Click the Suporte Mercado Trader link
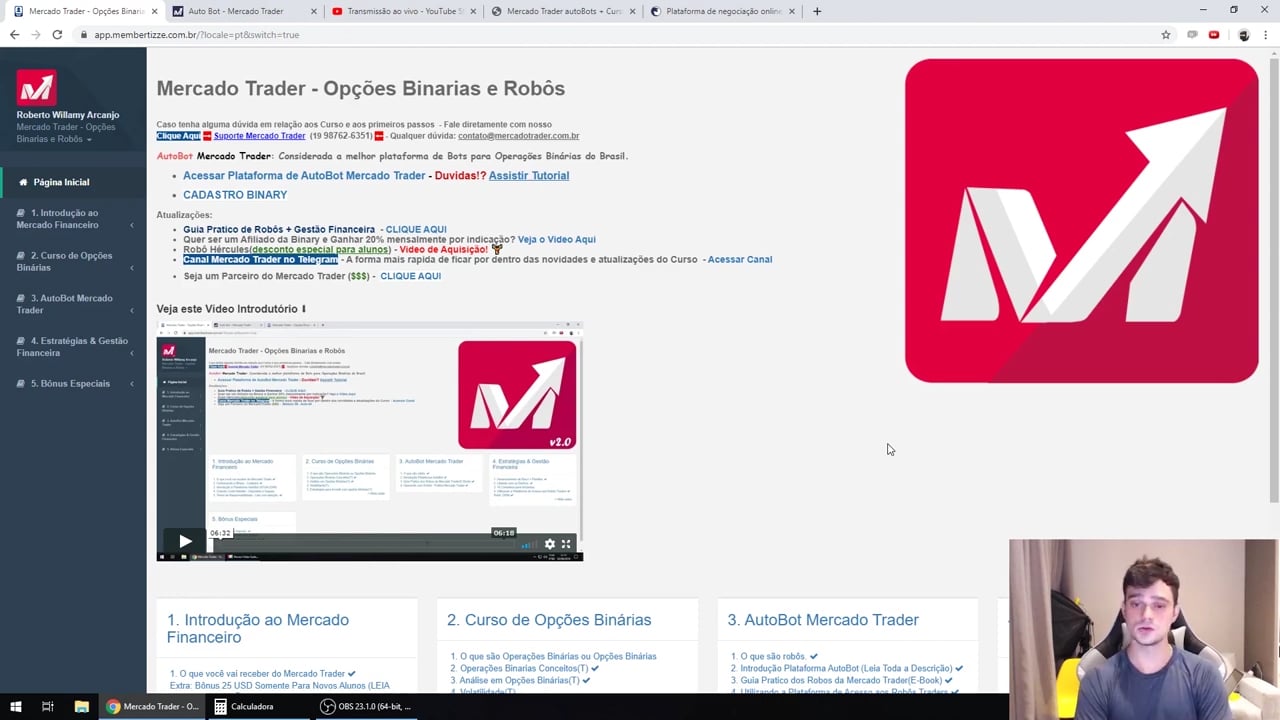 (259, 136)
